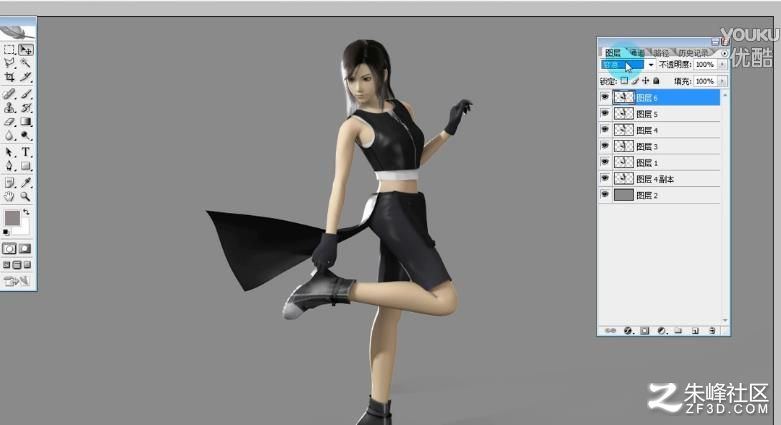Swap foreground and background colors
Screen dimensions: 781x425
[x=26, y=212]
